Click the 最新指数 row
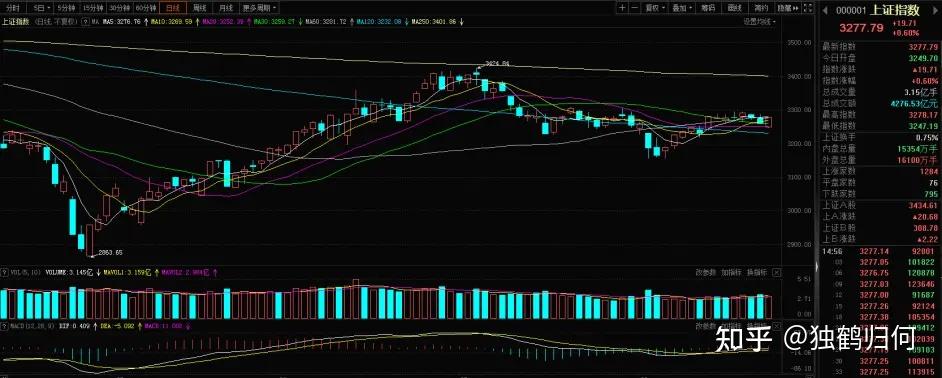Image resolution: width=942 pixels, height=378 pixels. (880, 47)
